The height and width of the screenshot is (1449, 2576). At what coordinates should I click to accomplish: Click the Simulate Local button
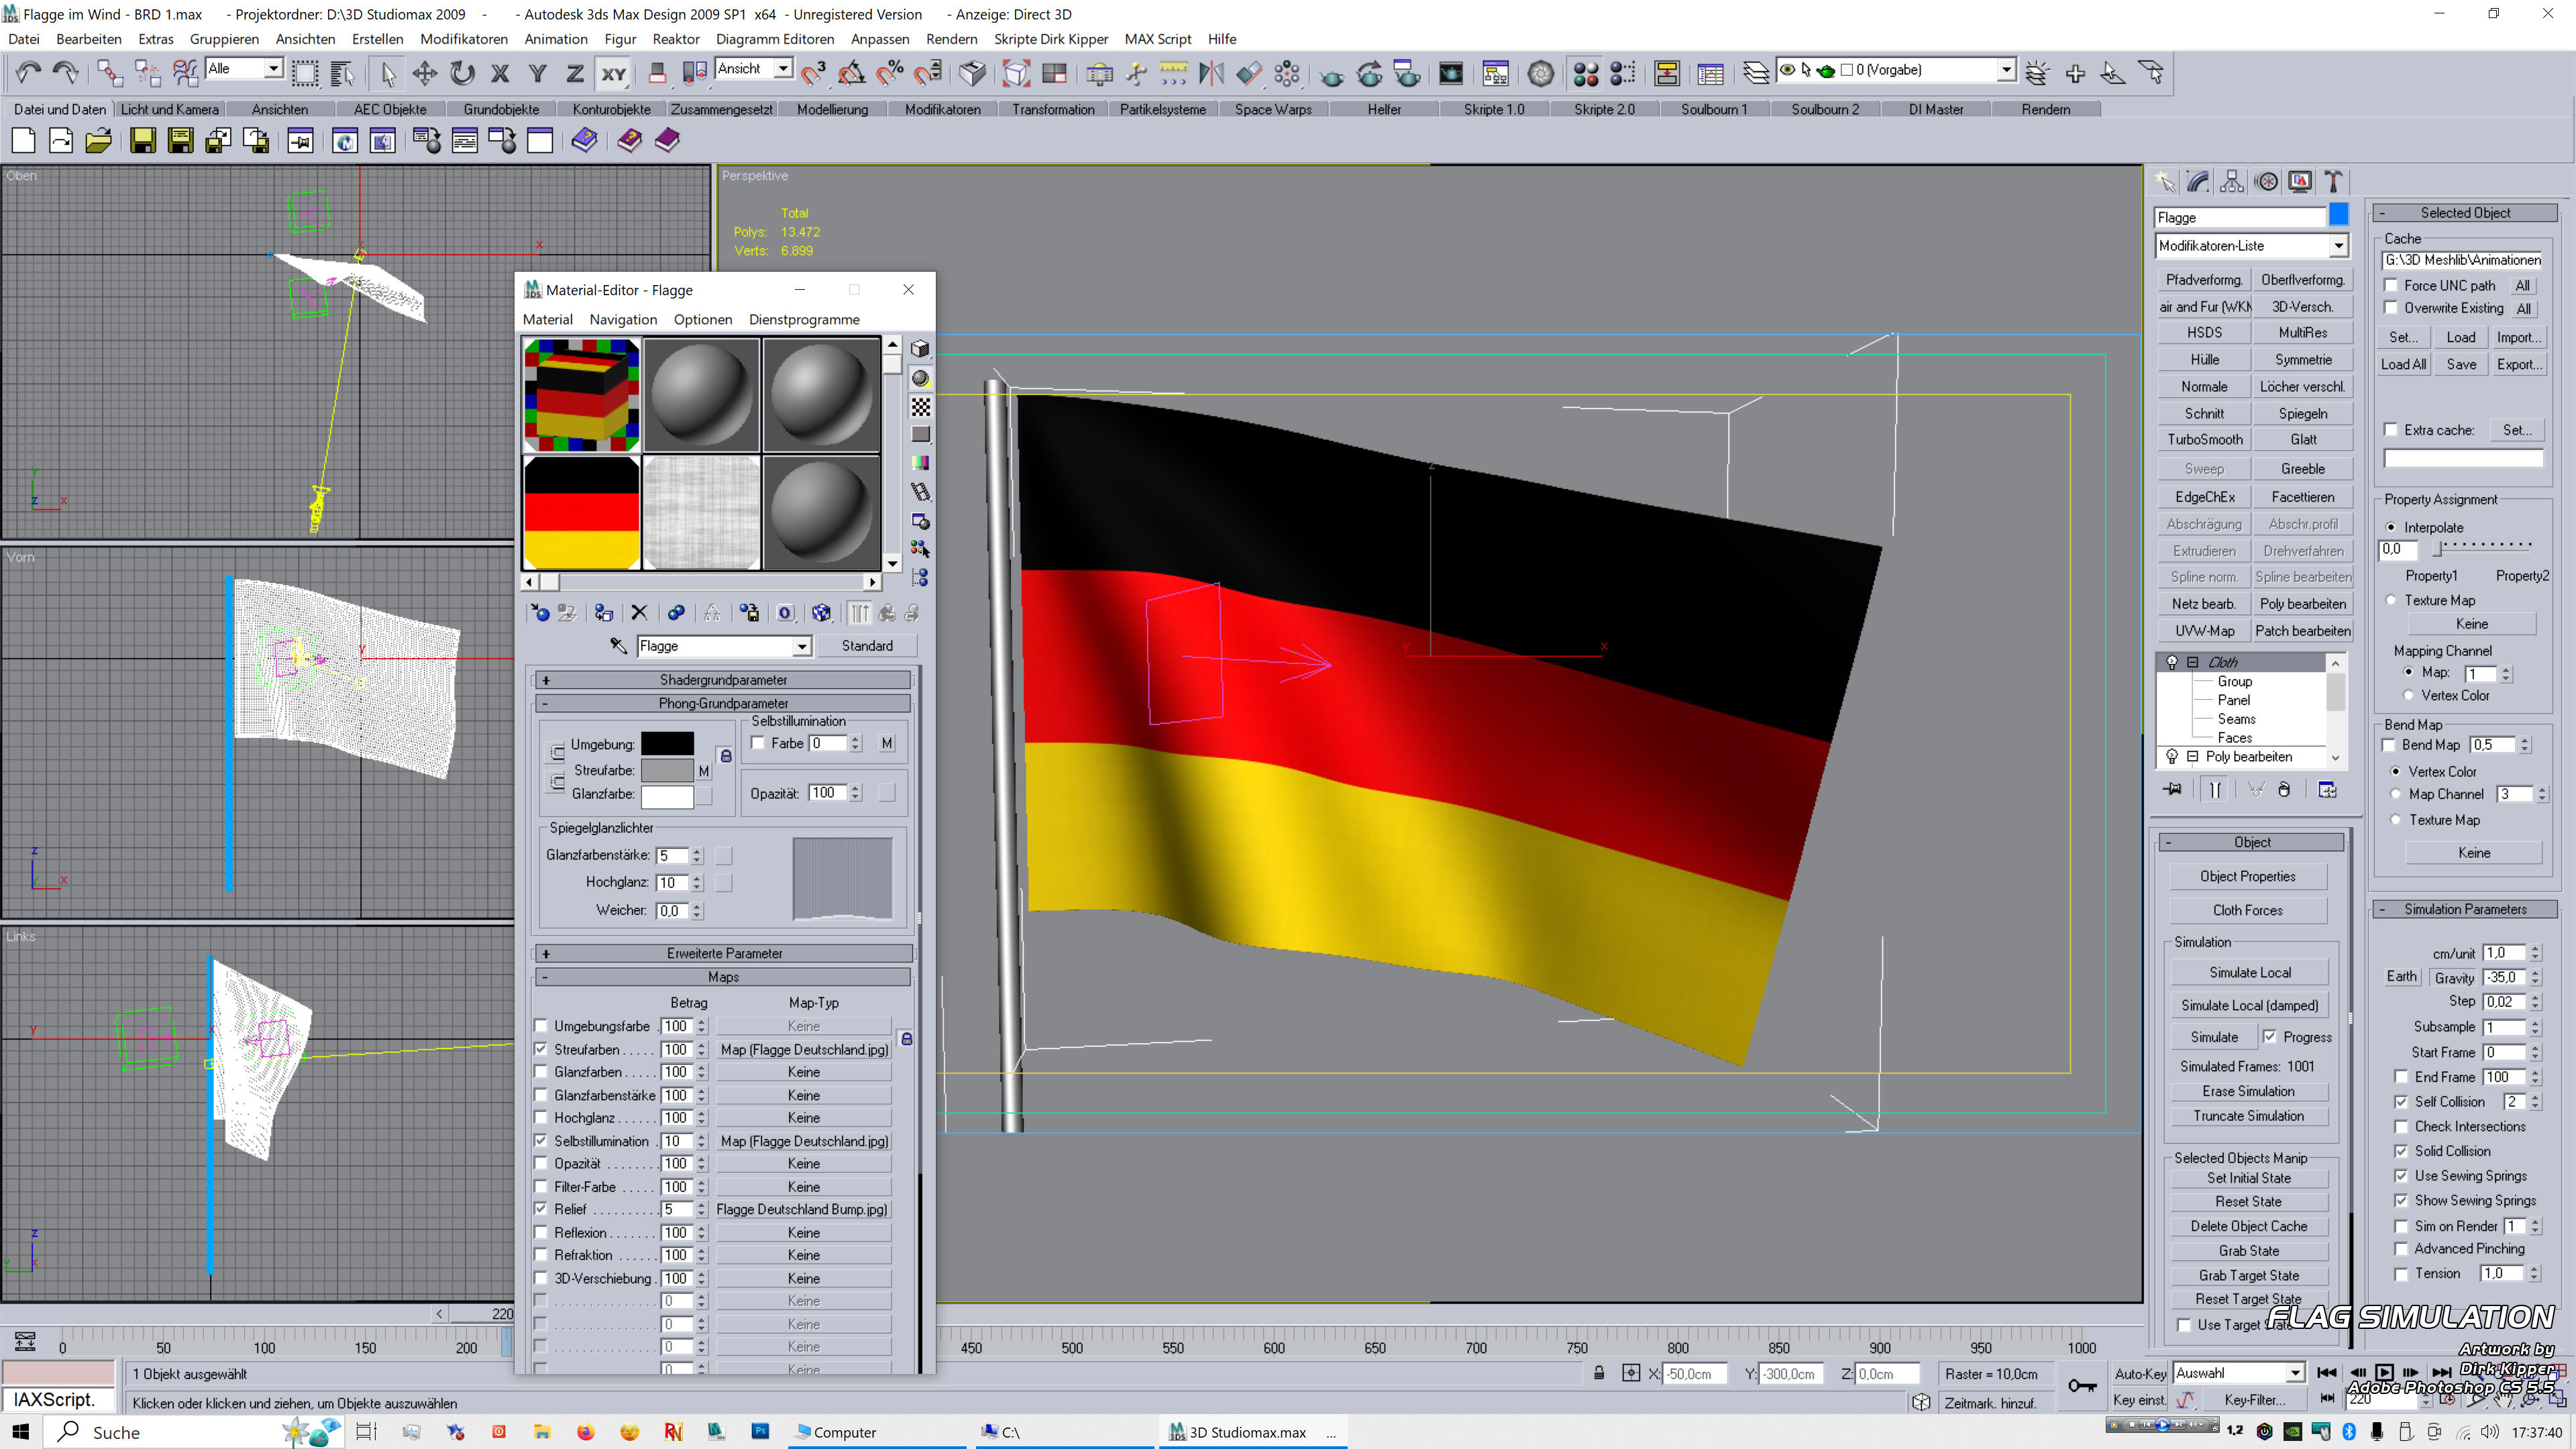click(2250, 972)
